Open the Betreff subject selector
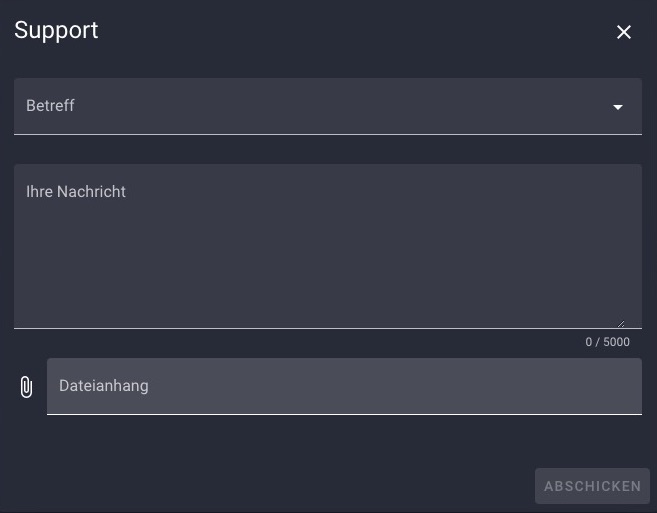The image size is (657, 513). point(328,106)
